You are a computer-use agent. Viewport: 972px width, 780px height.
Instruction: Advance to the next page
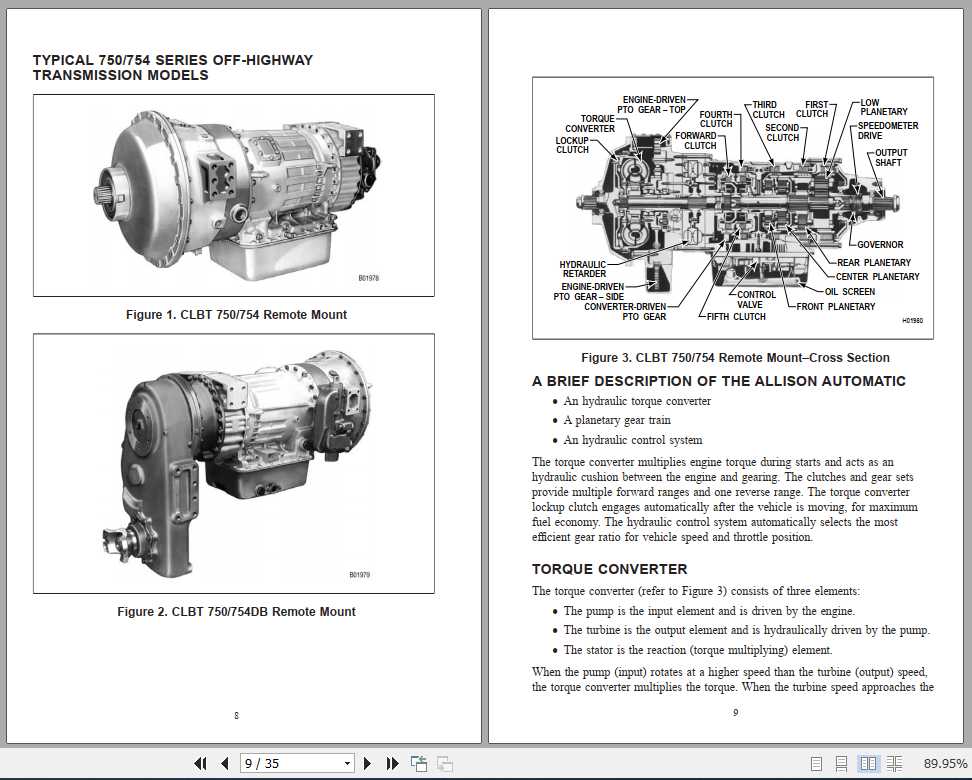coord(368,763)
